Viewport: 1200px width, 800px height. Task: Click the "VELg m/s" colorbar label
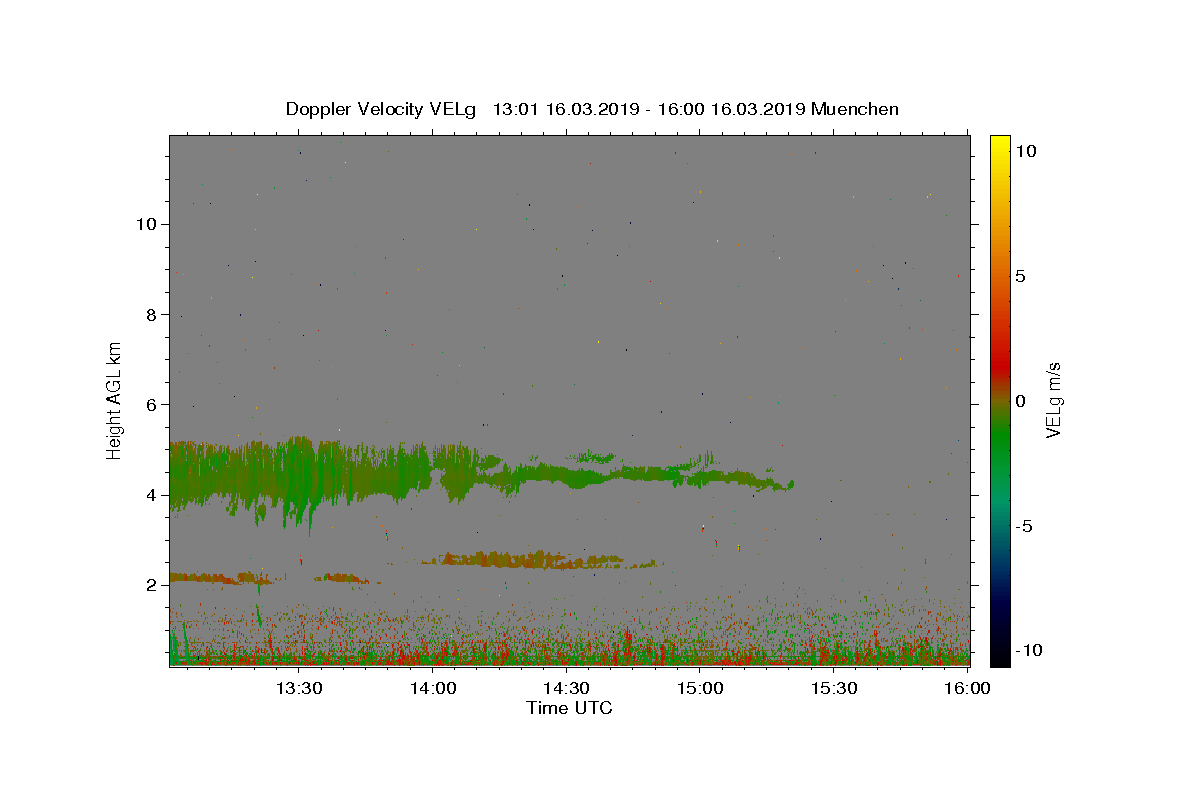[x=1053, y=399]
